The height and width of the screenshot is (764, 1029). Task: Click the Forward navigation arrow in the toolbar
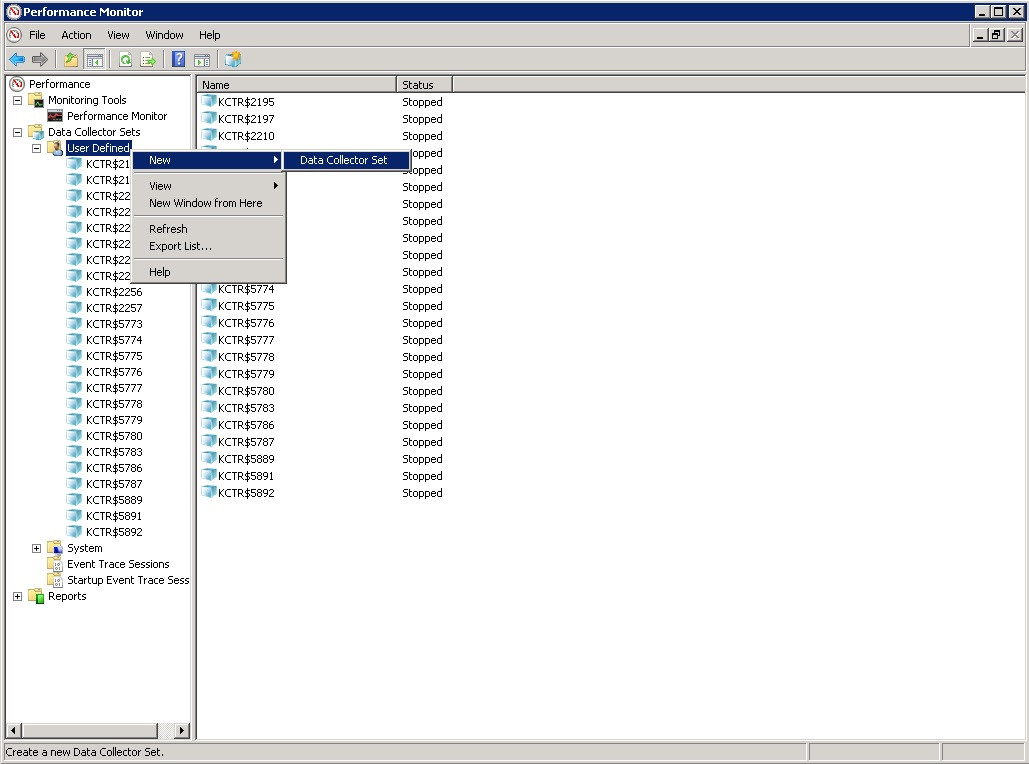[x=39, y=59]
